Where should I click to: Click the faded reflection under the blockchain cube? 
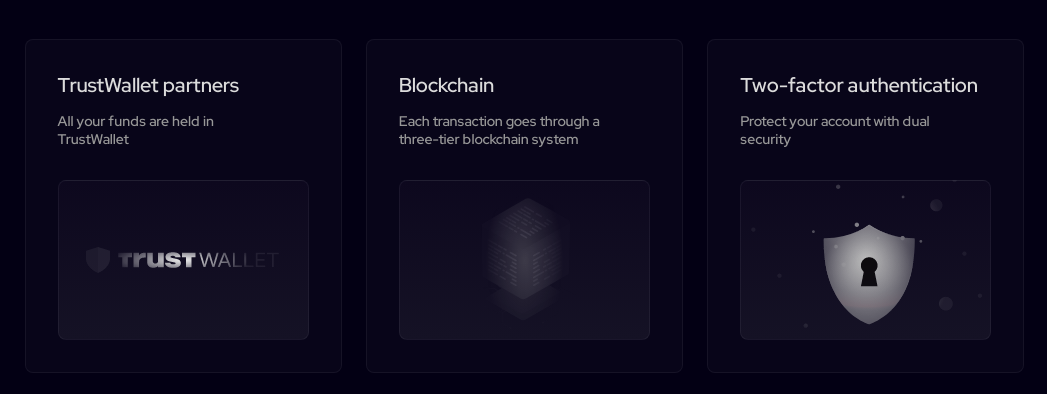(525, 305)
